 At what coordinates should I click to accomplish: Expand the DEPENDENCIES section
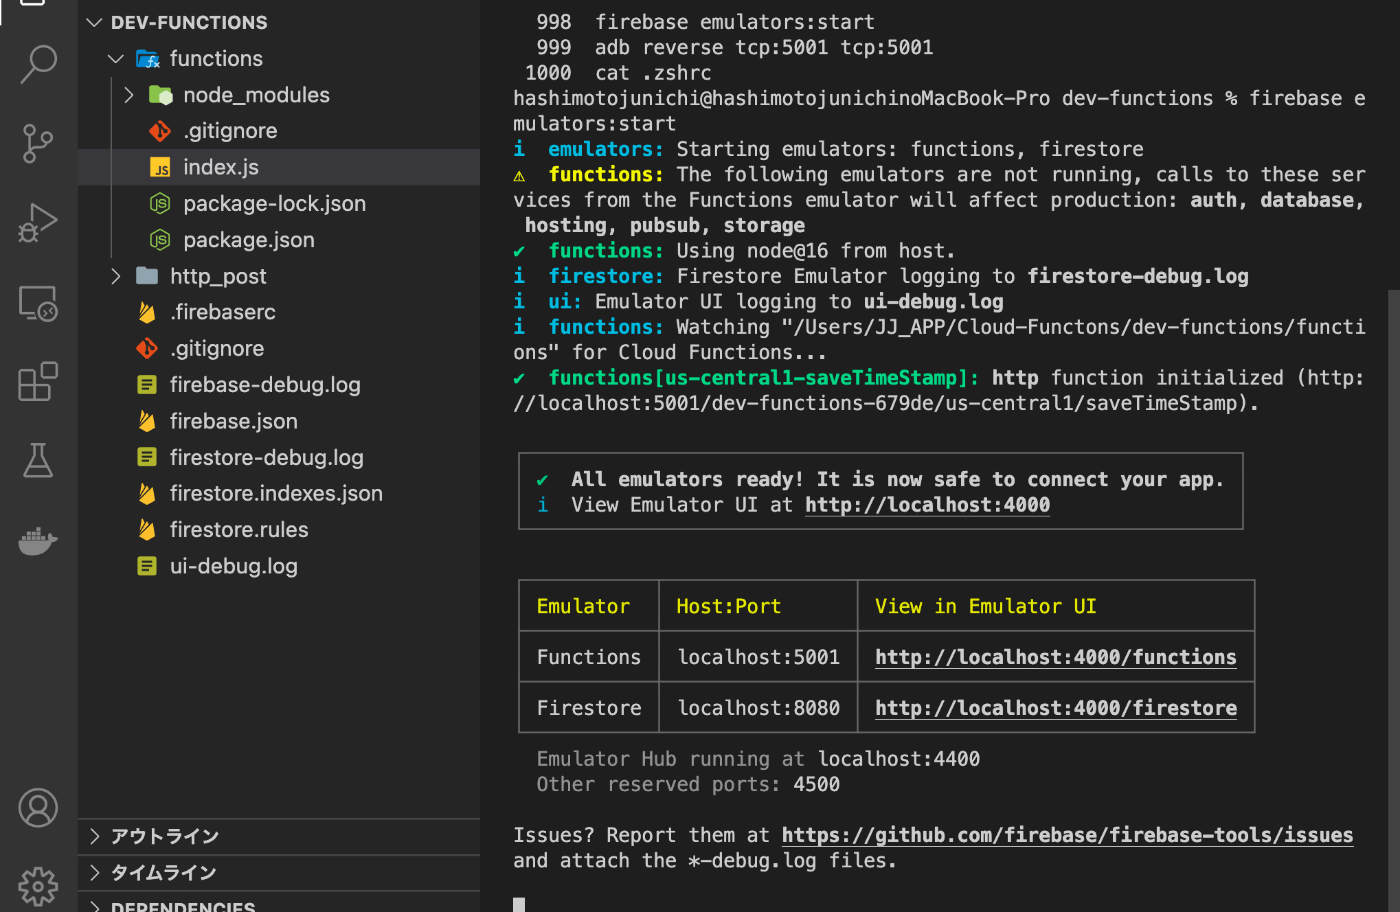coord(95,906)
